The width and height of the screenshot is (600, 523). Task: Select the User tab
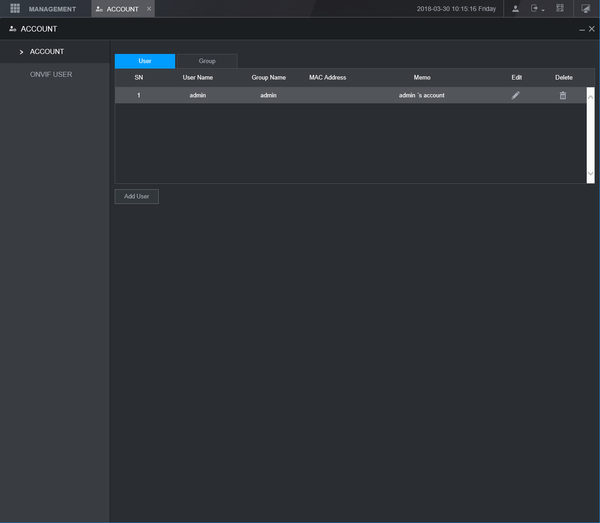coord(145,61)
